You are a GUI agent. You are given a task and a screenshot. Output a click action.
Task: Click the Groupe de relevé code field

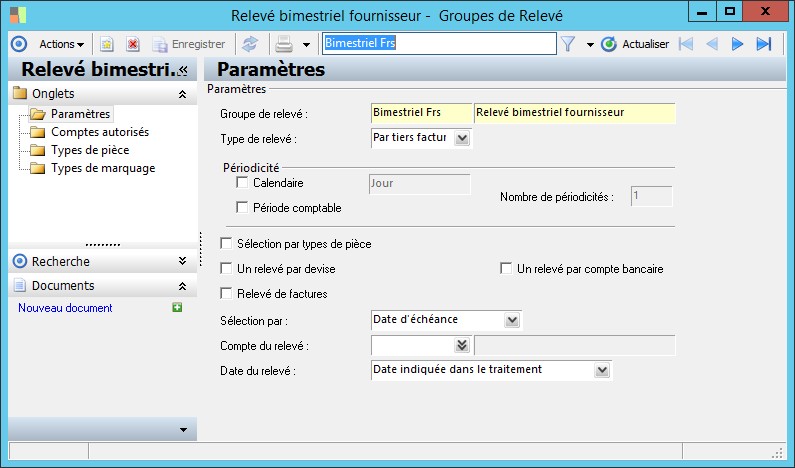click(x=420, y=112)
